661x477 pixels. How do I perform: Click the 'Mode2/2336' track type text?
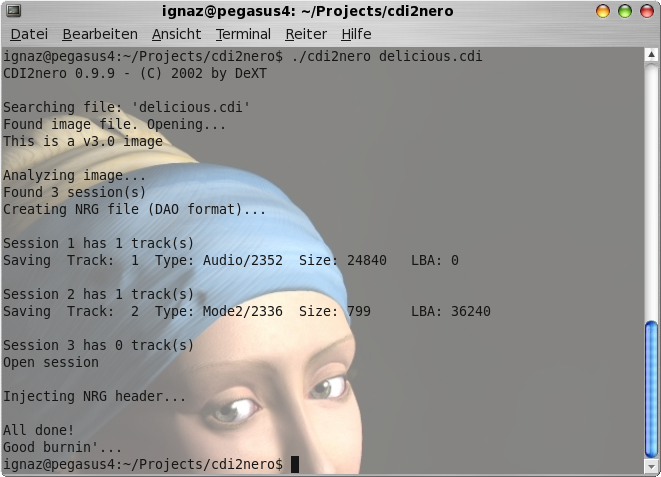tap(243, 311)
